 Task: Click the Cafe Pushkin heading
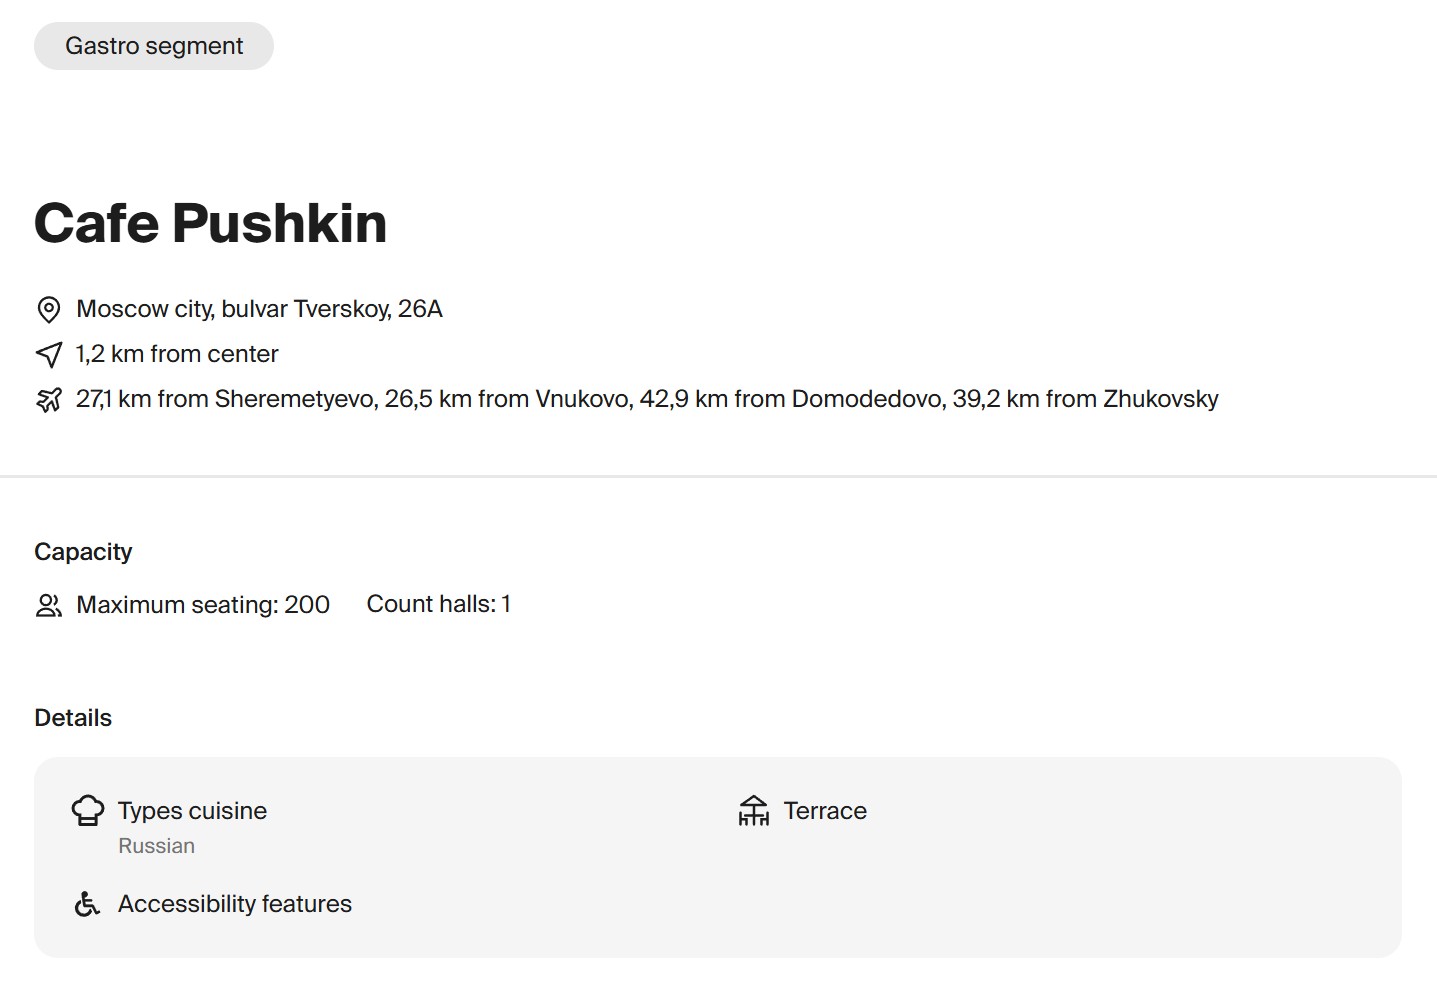(x=210, y=223)
